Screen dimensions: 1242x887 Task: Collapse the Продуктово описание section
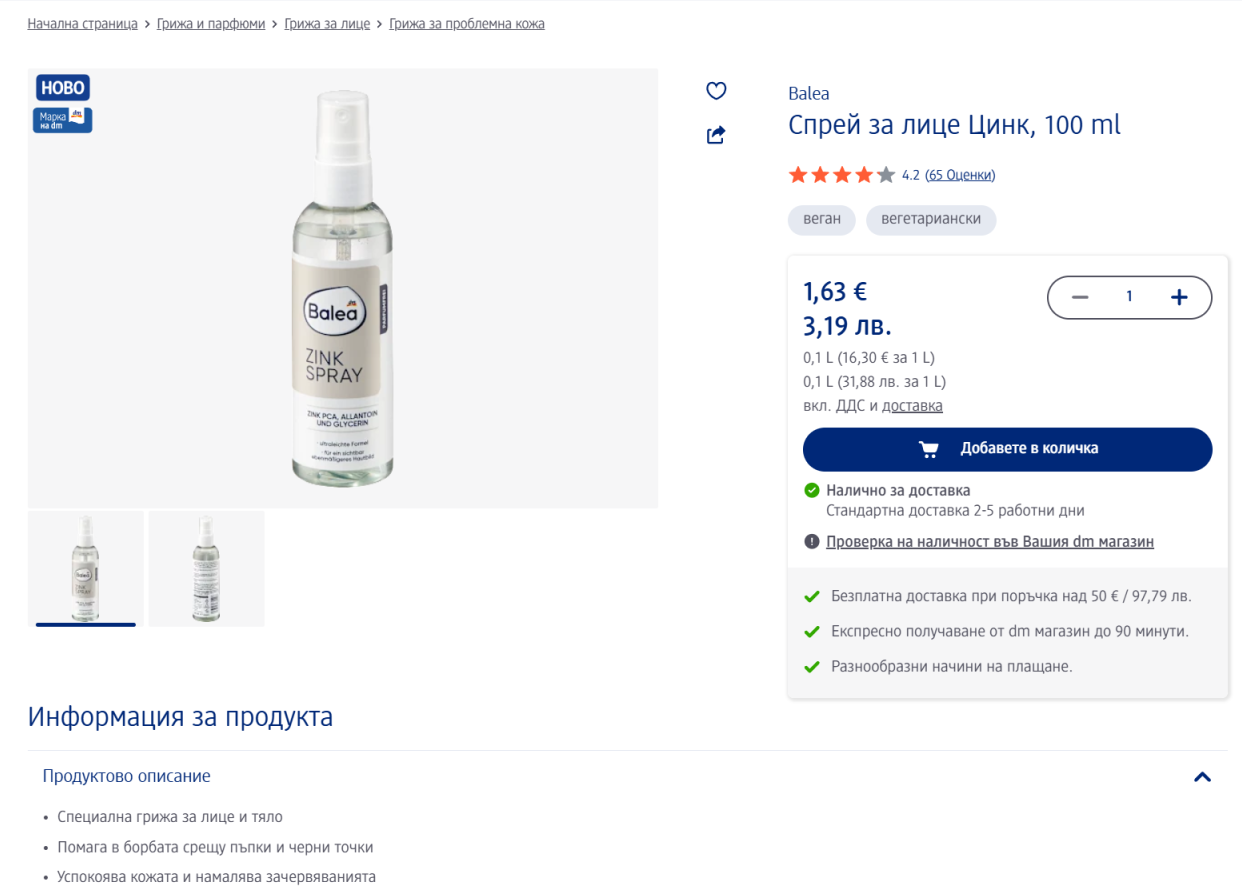pyautogui.click(x=1202, y=777)
